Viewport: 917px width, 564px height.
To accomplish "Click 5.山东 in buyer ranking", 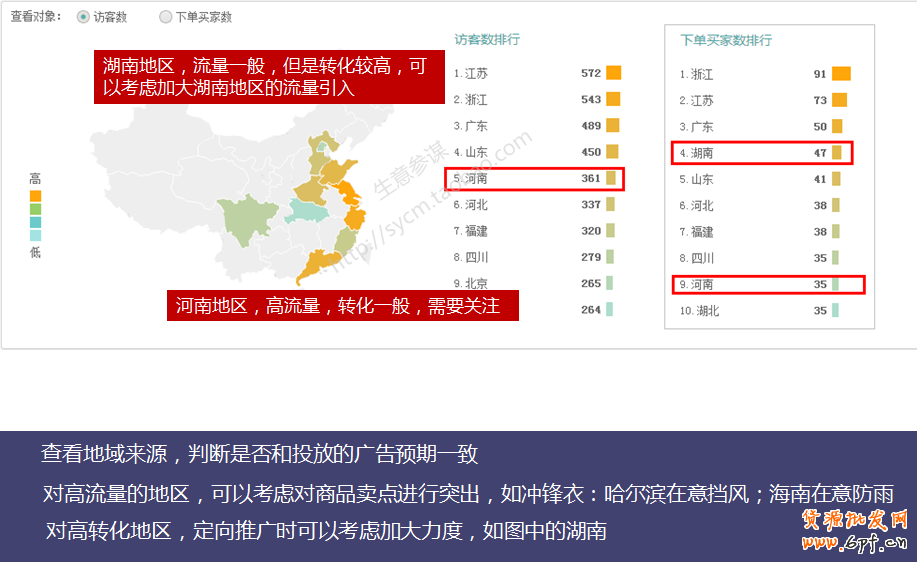I will pyautogui.click(x=696, y=180).
